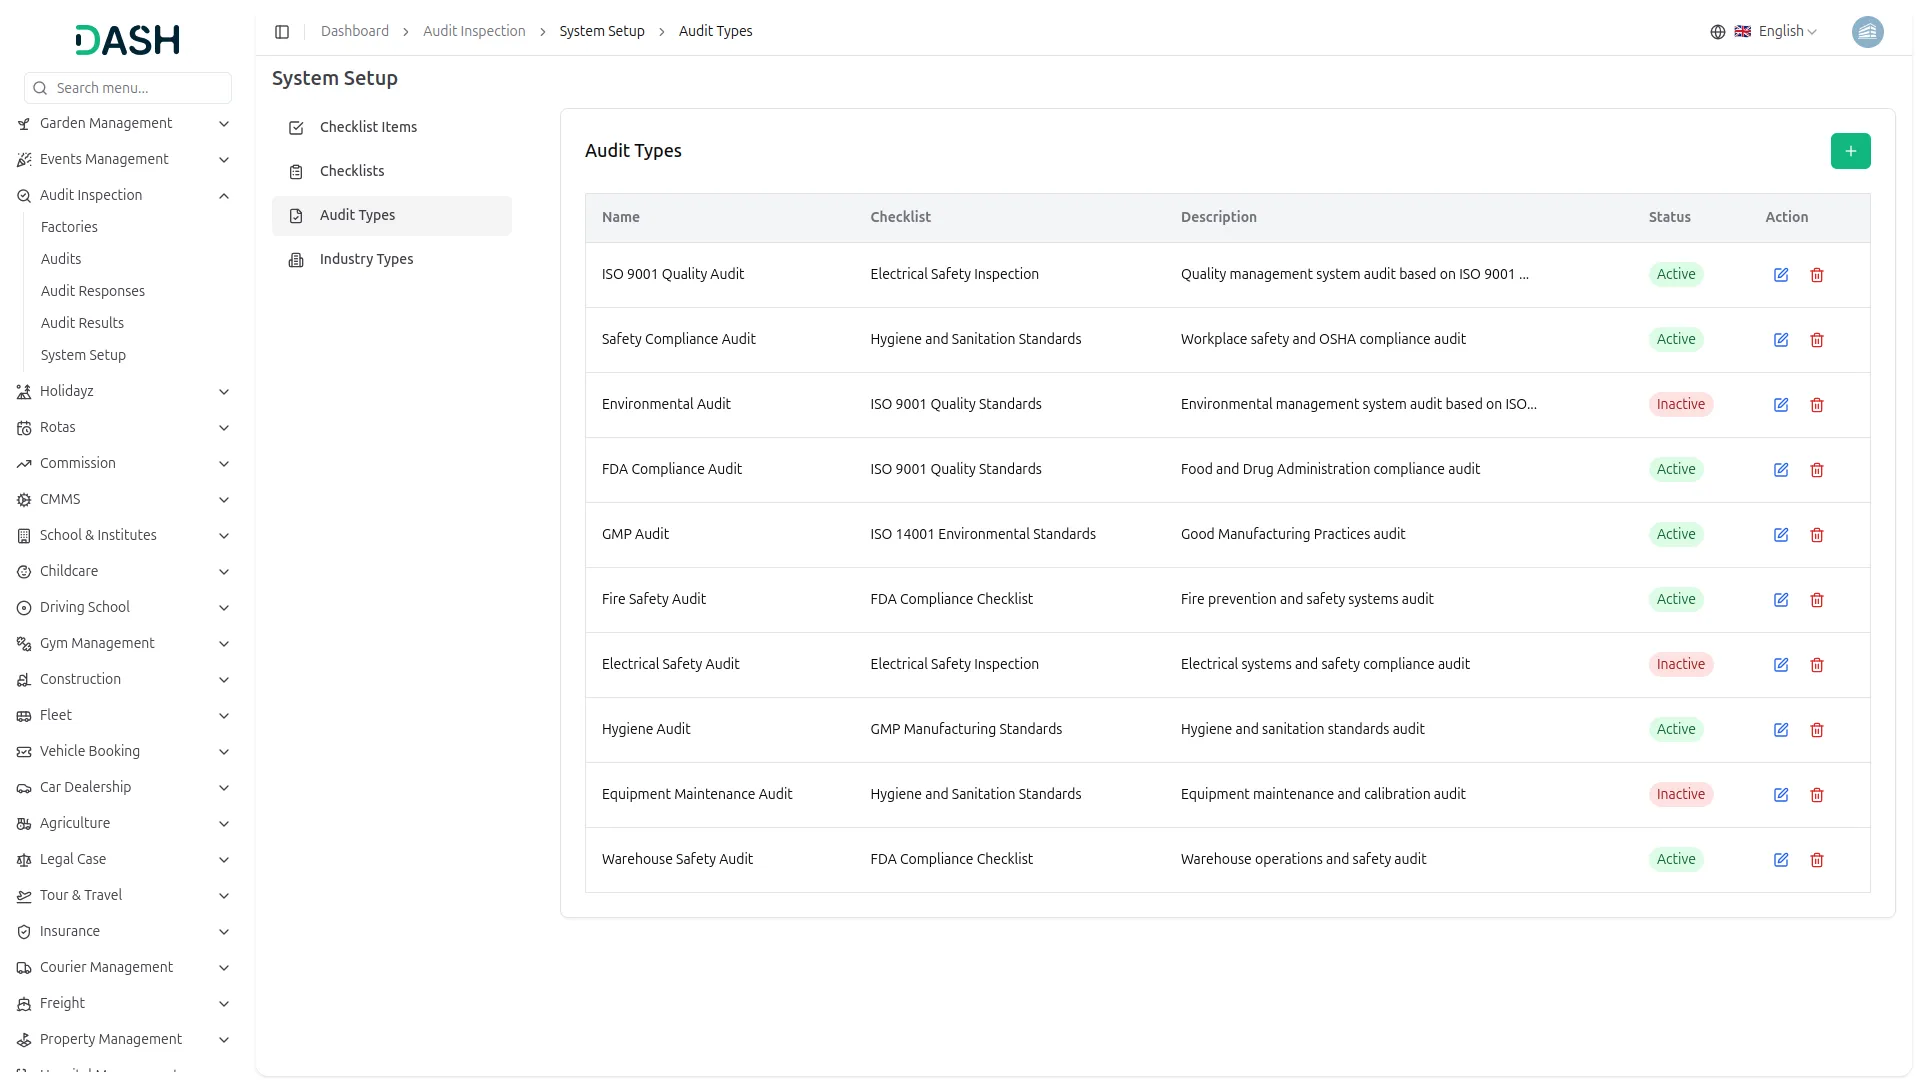Image resolution: width=1920 pixels, height=1080 pixels.
Task: Edit the GMP Audit row
Action: [1781, 535]
